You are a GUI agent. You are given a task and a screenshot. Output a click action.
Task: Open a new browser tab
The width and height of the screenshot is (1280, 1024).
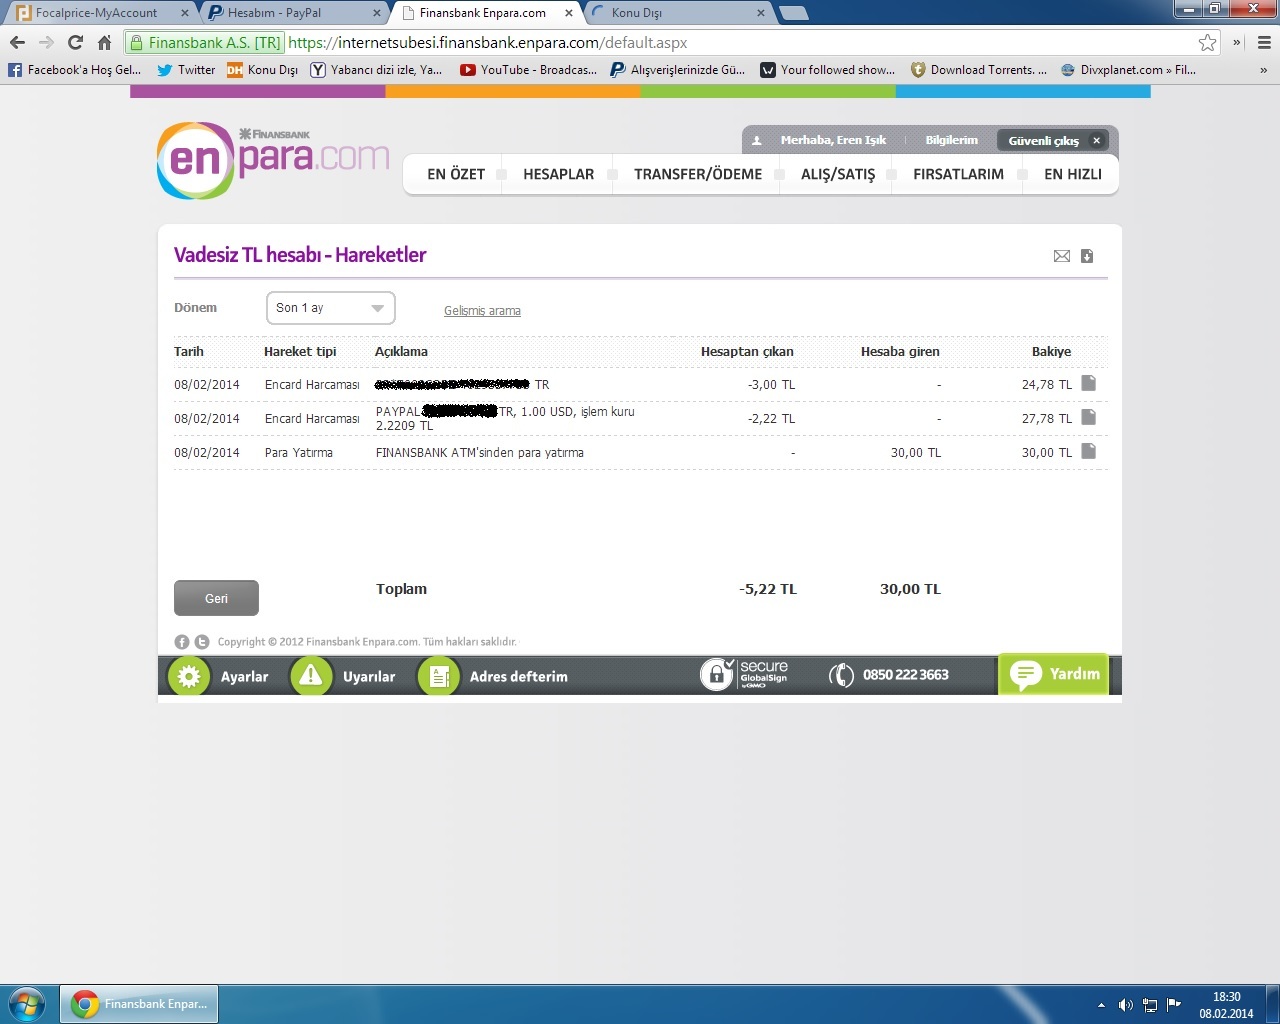(793, 13)
